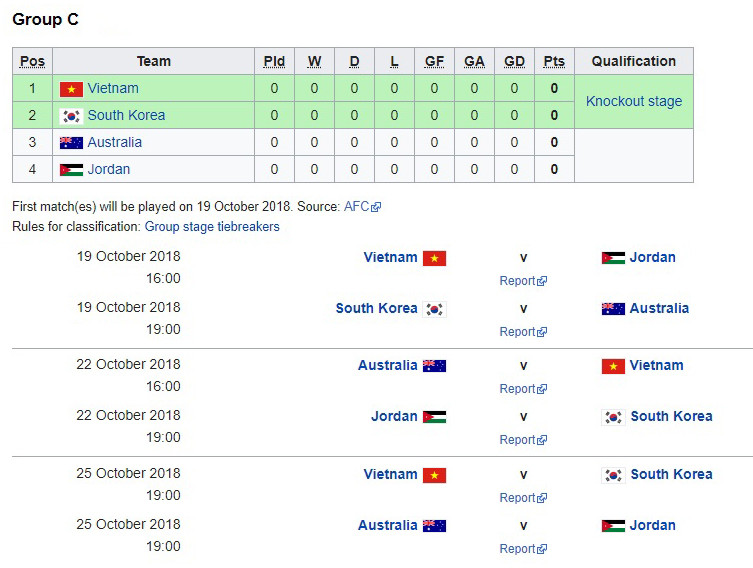Click the Australia flag in standings table
Screen dimensions: 753x568
(x=71, y=142)
